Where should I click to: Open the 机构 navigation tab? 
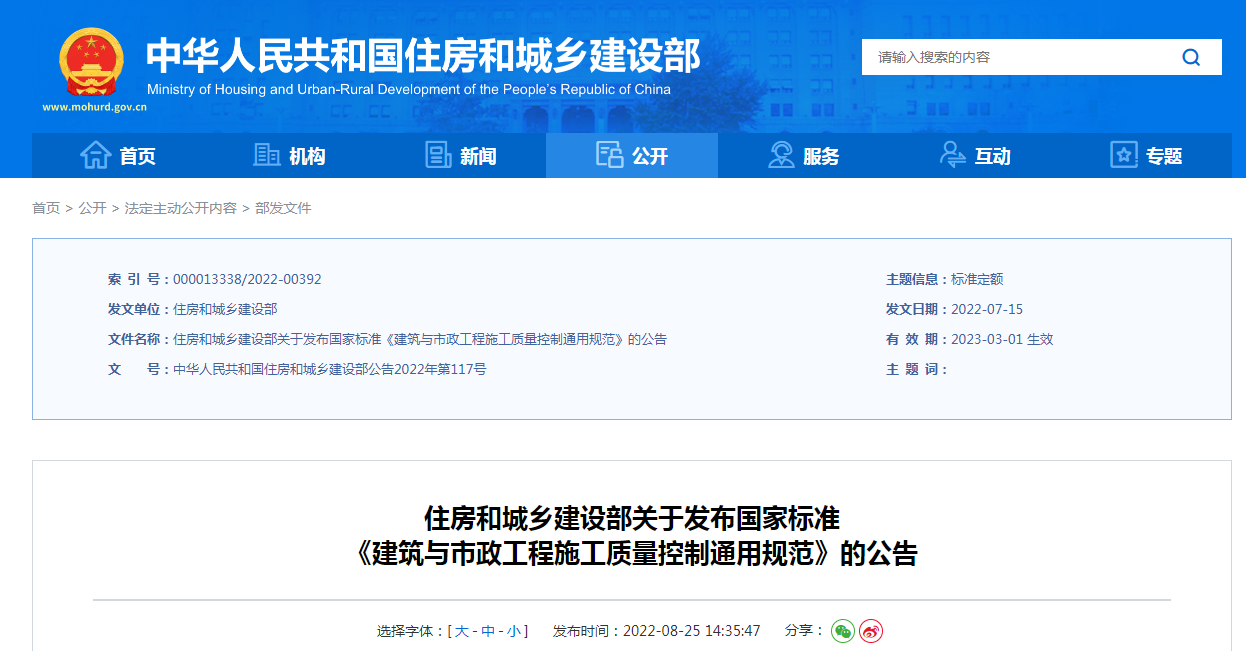289,156
